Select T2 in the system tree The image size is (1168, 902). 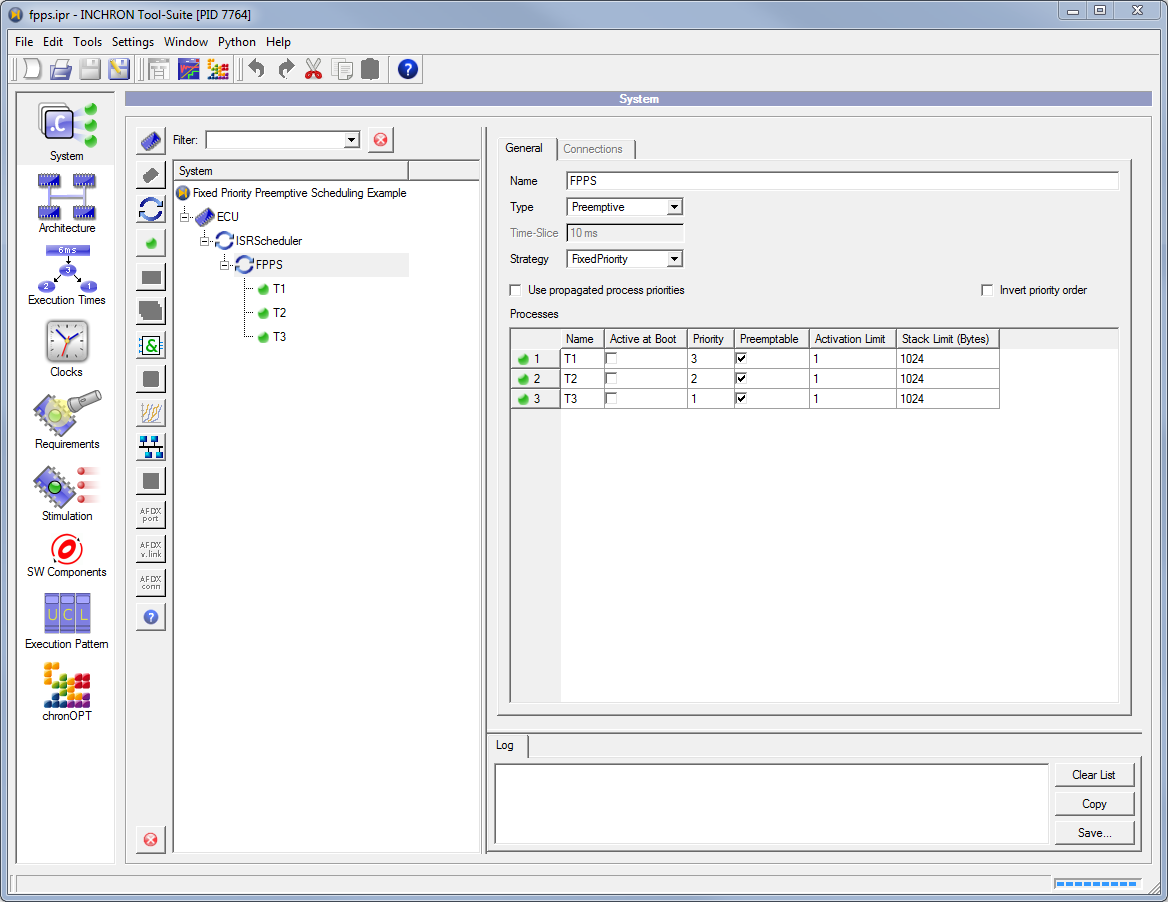pos(279,313)
